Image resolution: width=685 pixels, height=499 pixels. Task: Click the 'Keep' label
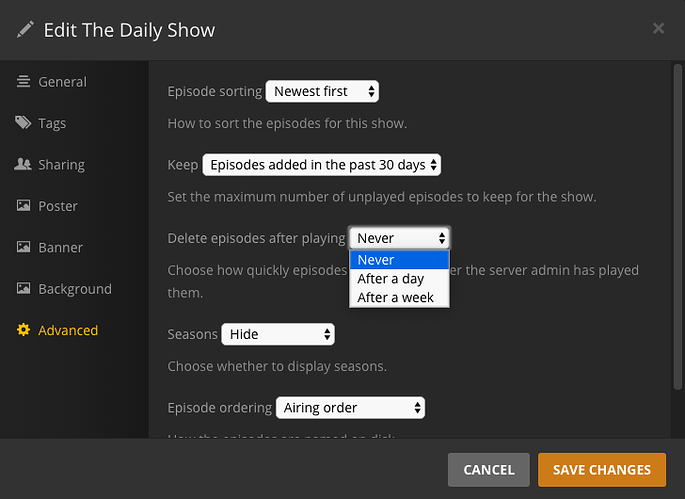183,165
